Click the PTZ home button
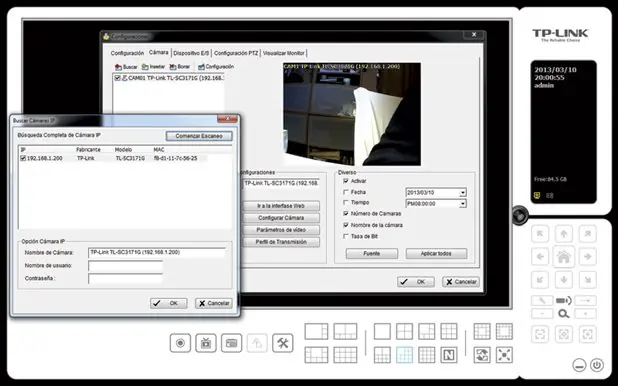 click(x=564, y=257)
